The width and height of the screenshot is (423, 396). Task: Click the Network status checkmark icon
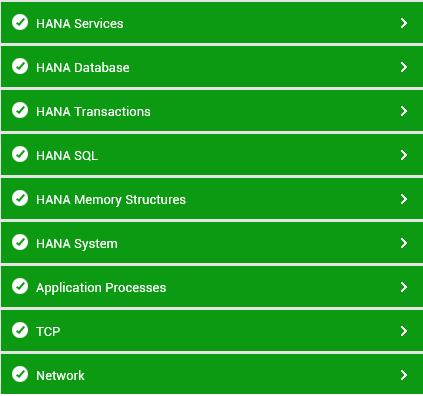(x=20, y=374)
